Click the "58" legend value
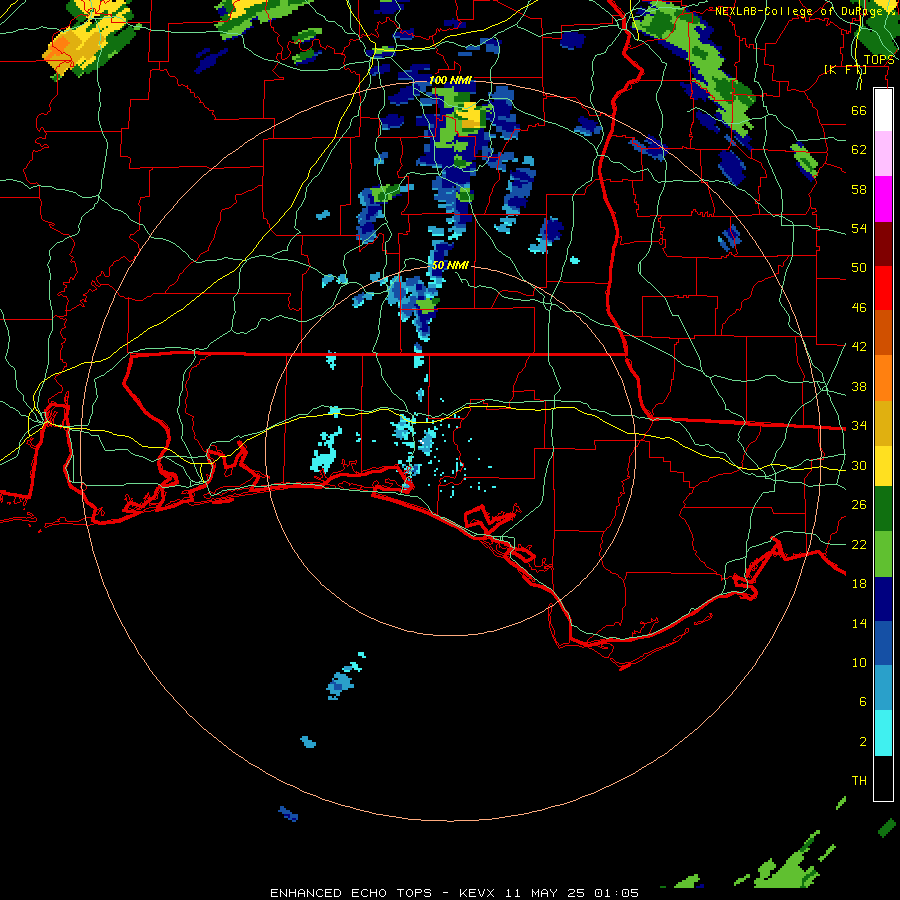The image size is (900, 900). 859,189
